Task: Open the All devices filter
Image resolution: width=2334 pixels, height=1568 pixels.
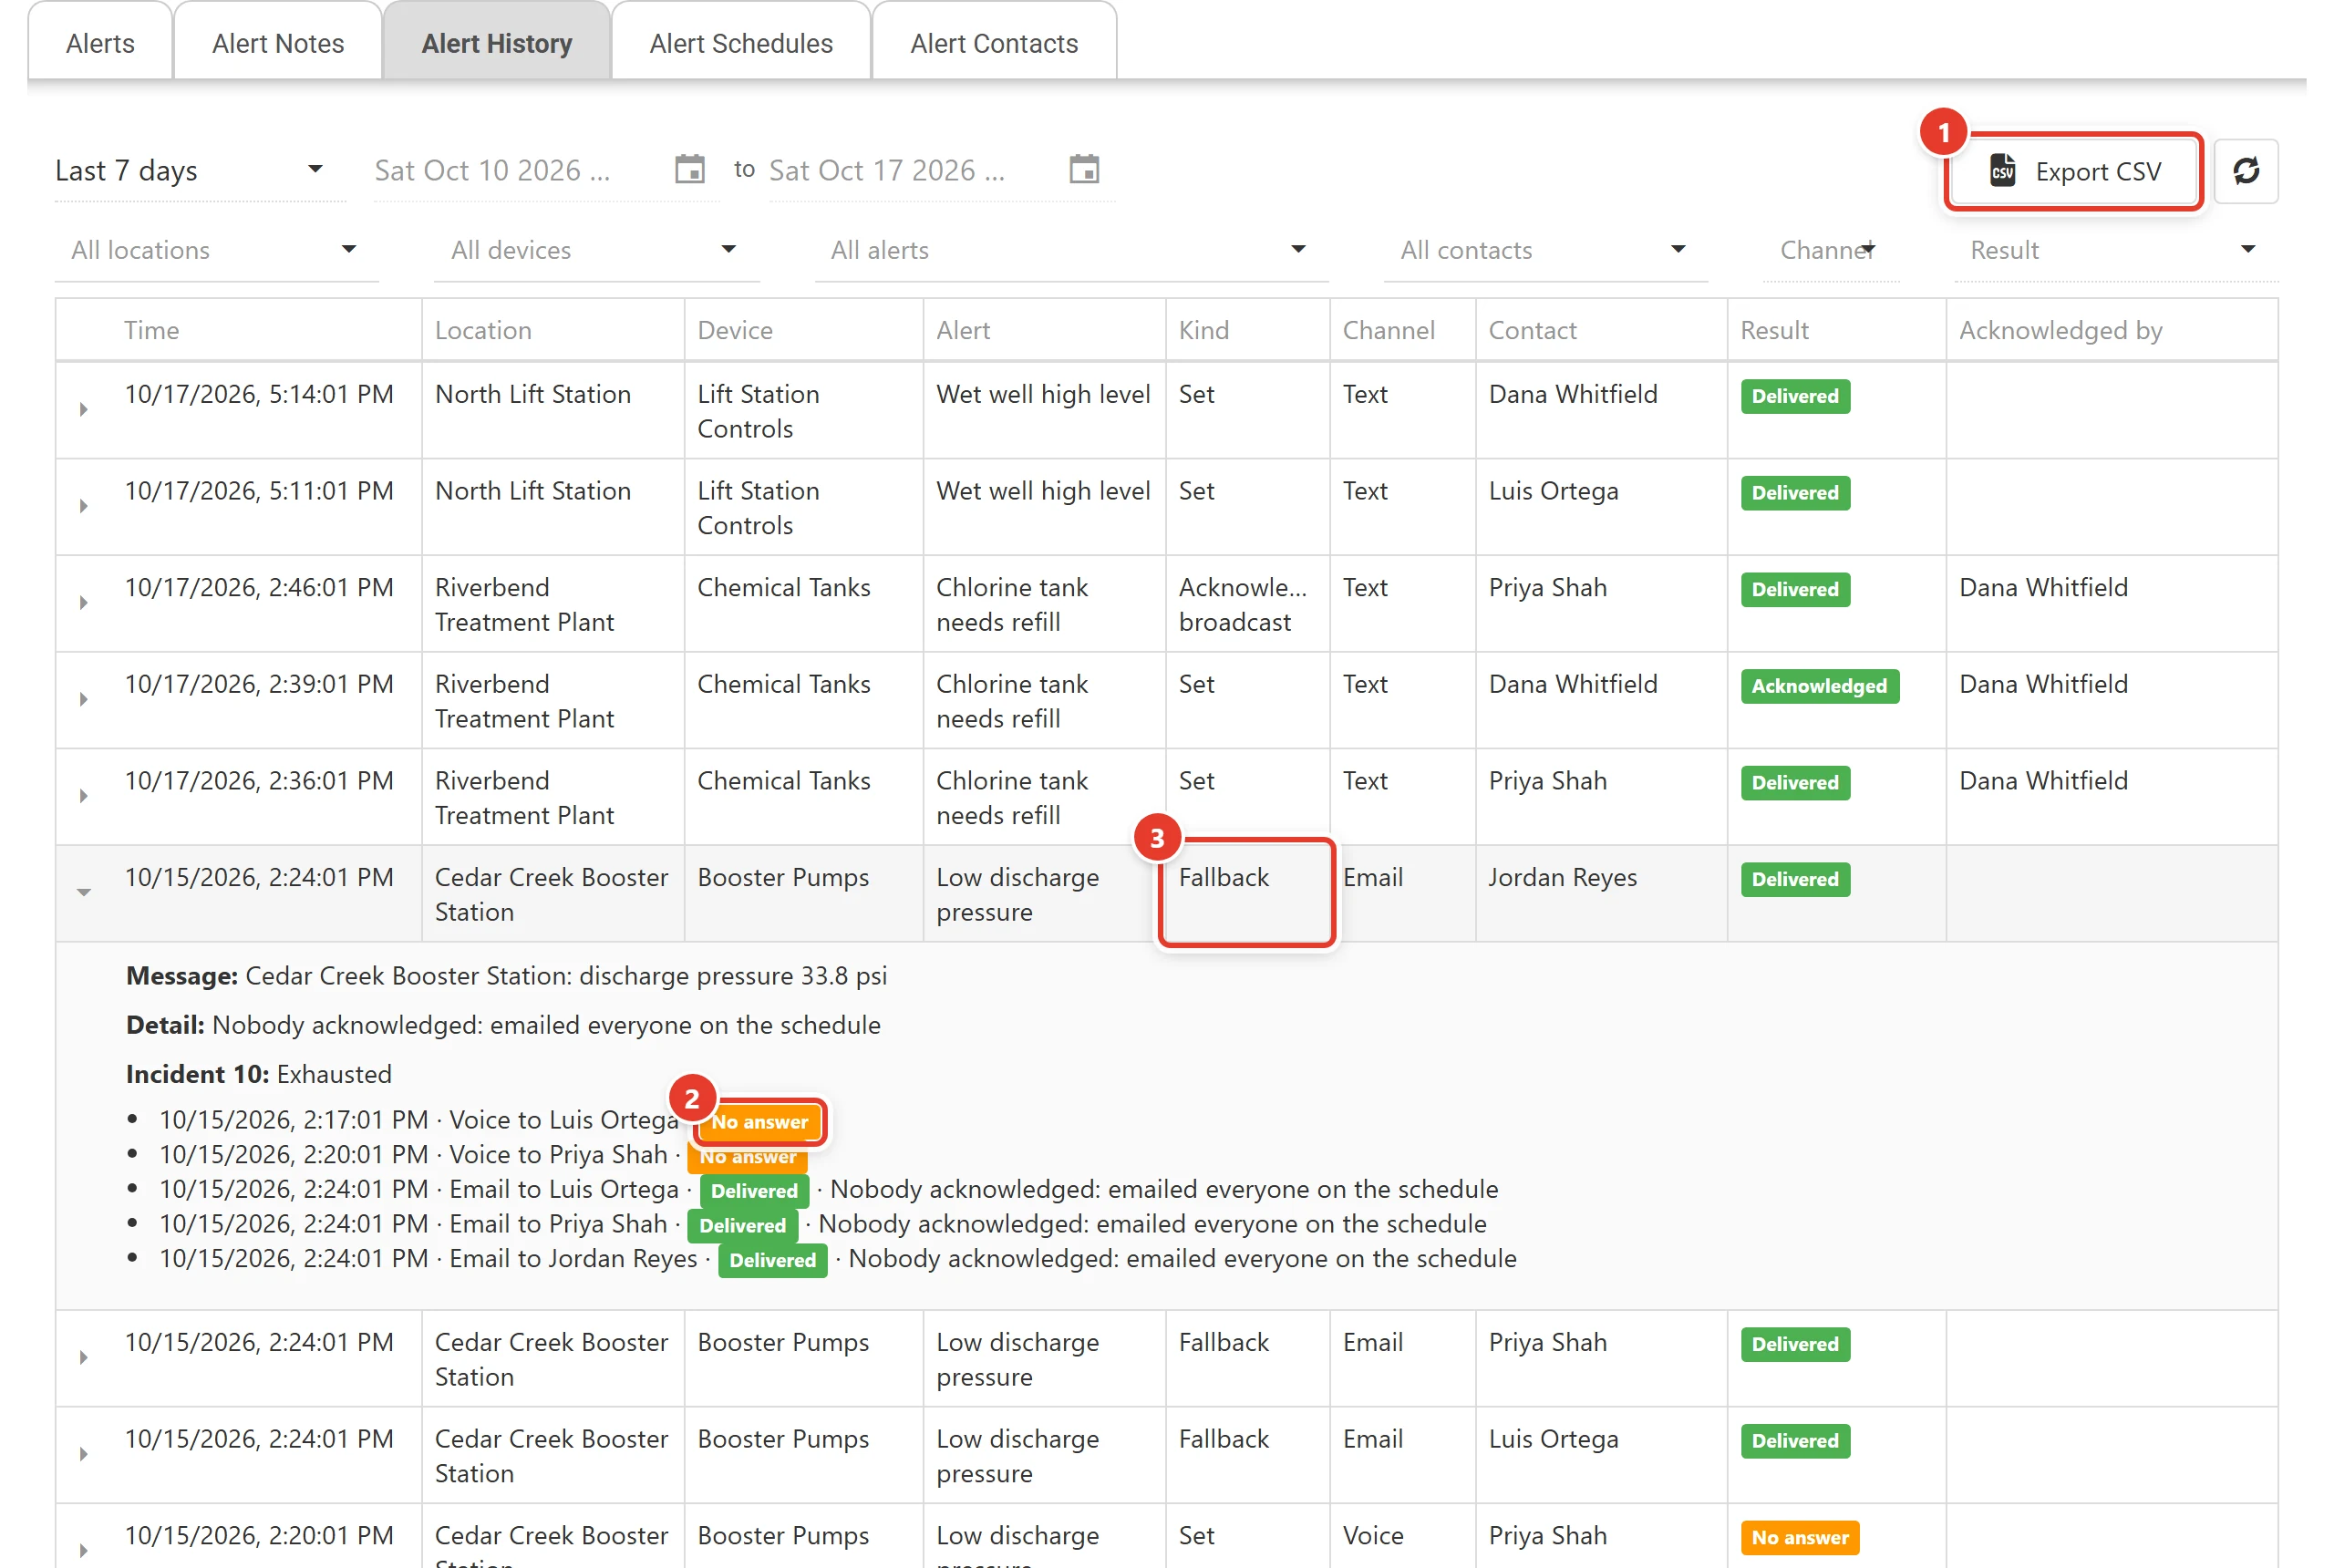Action: click(596, 250)
